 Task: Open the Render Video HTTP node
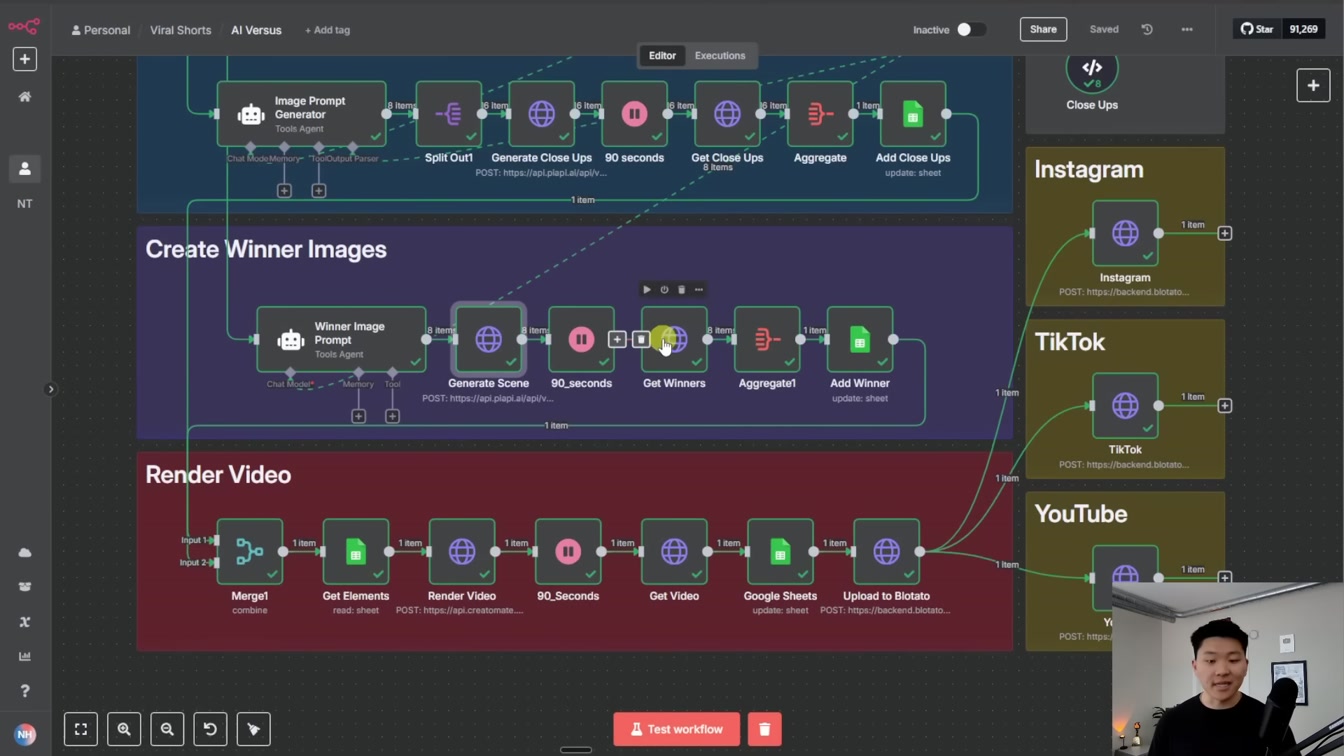pos(462,552)
